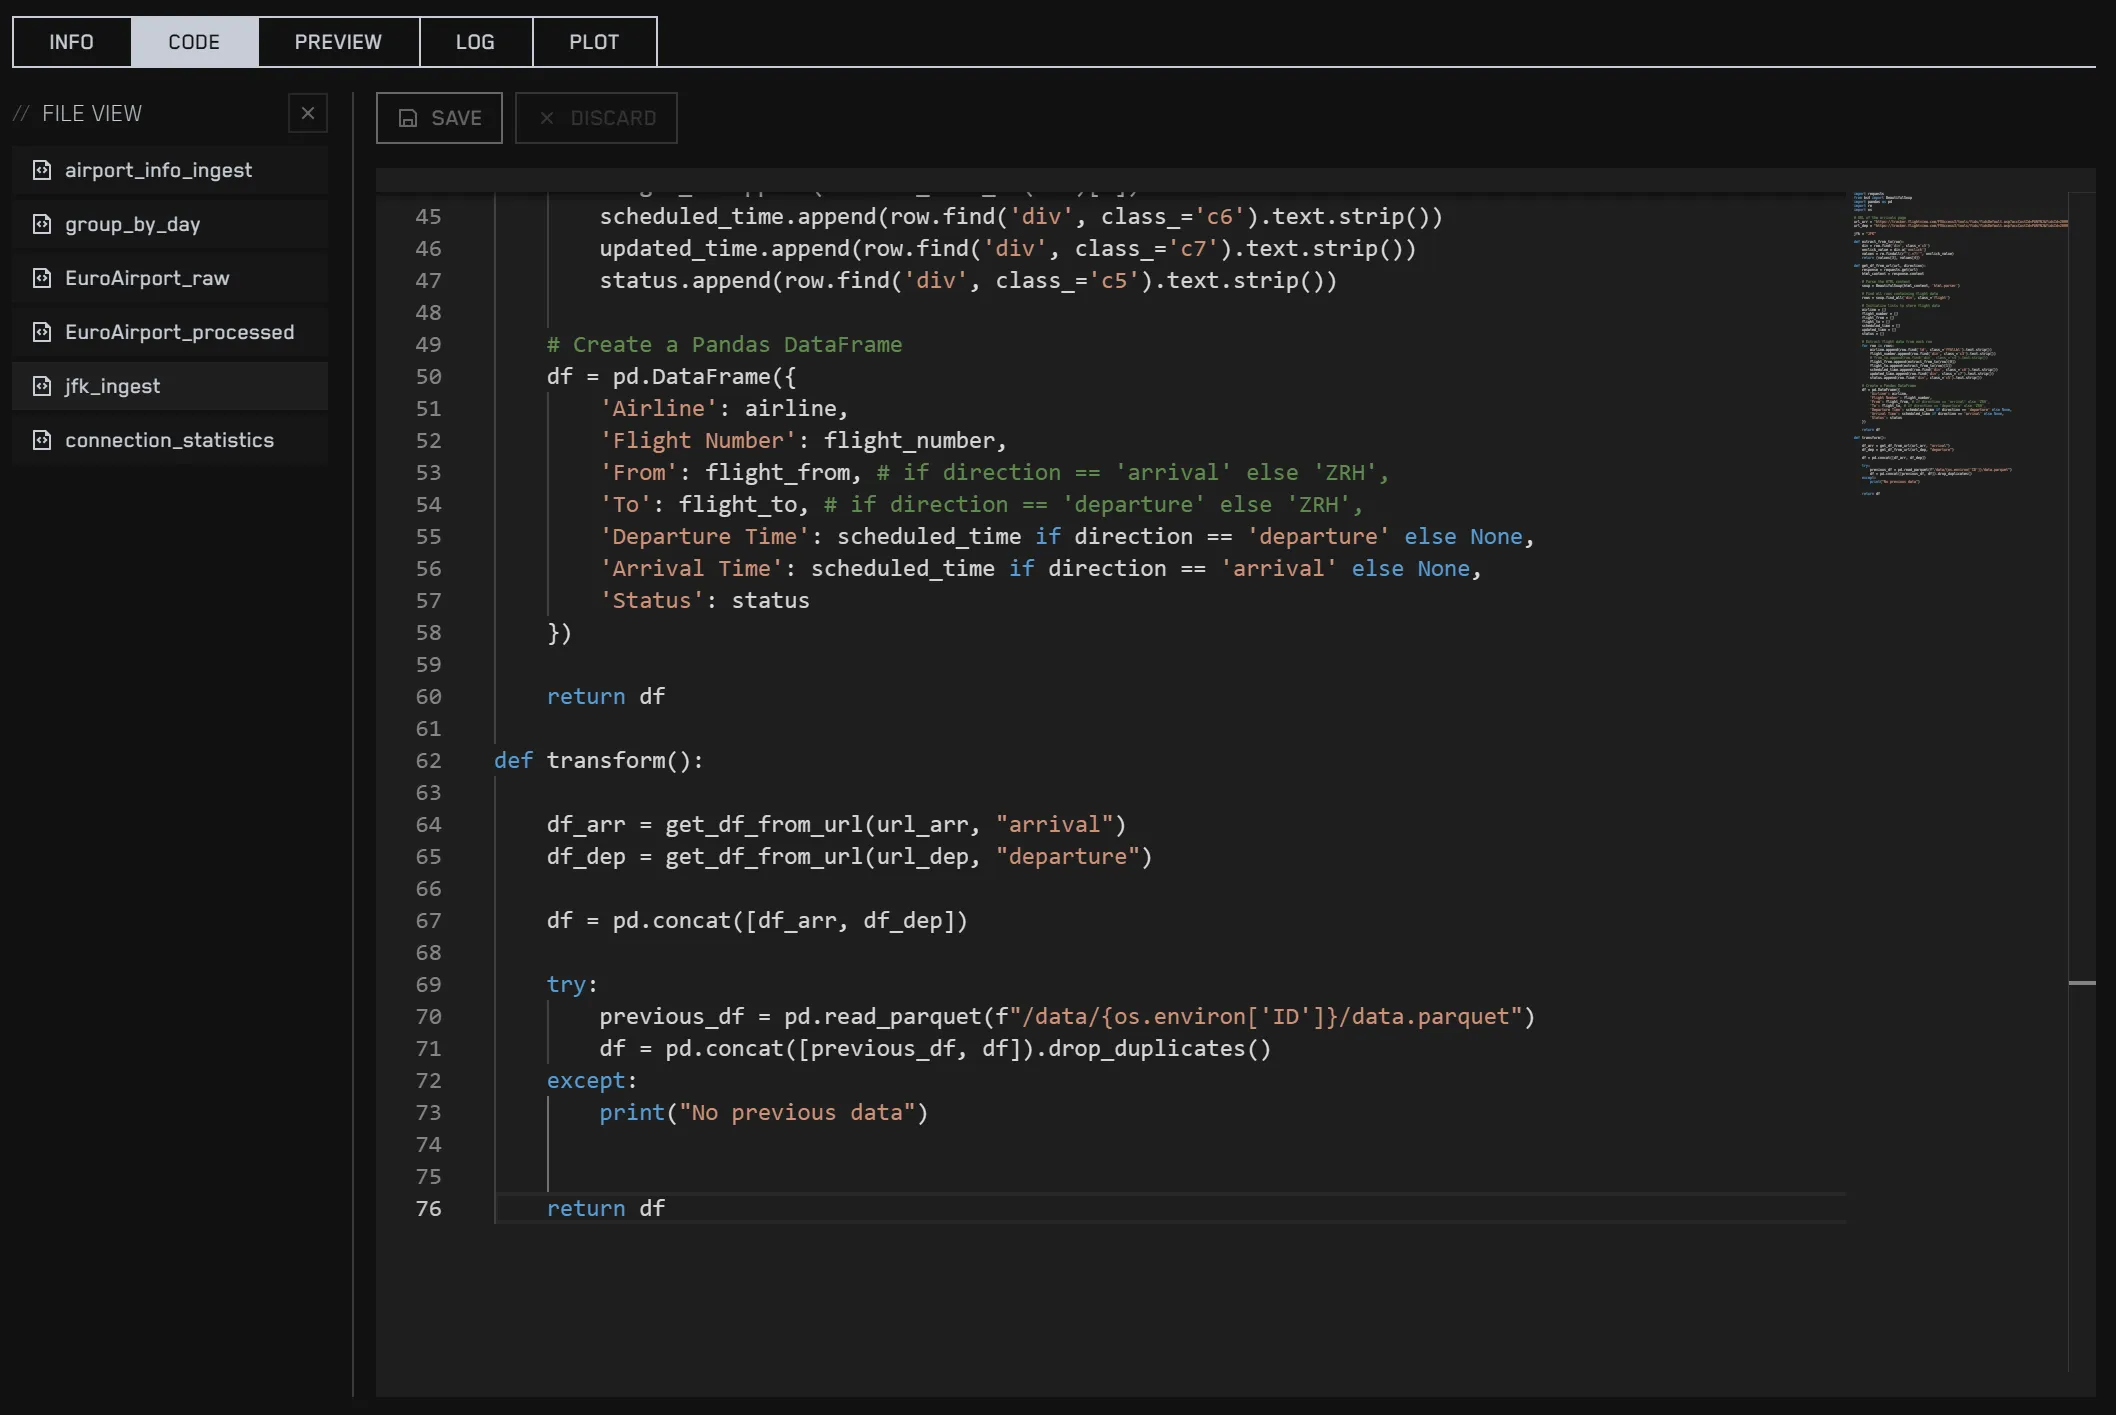Click the 'Airline': airline line
Viewport: 2116px width, 1415px height.
pos(723,408)
